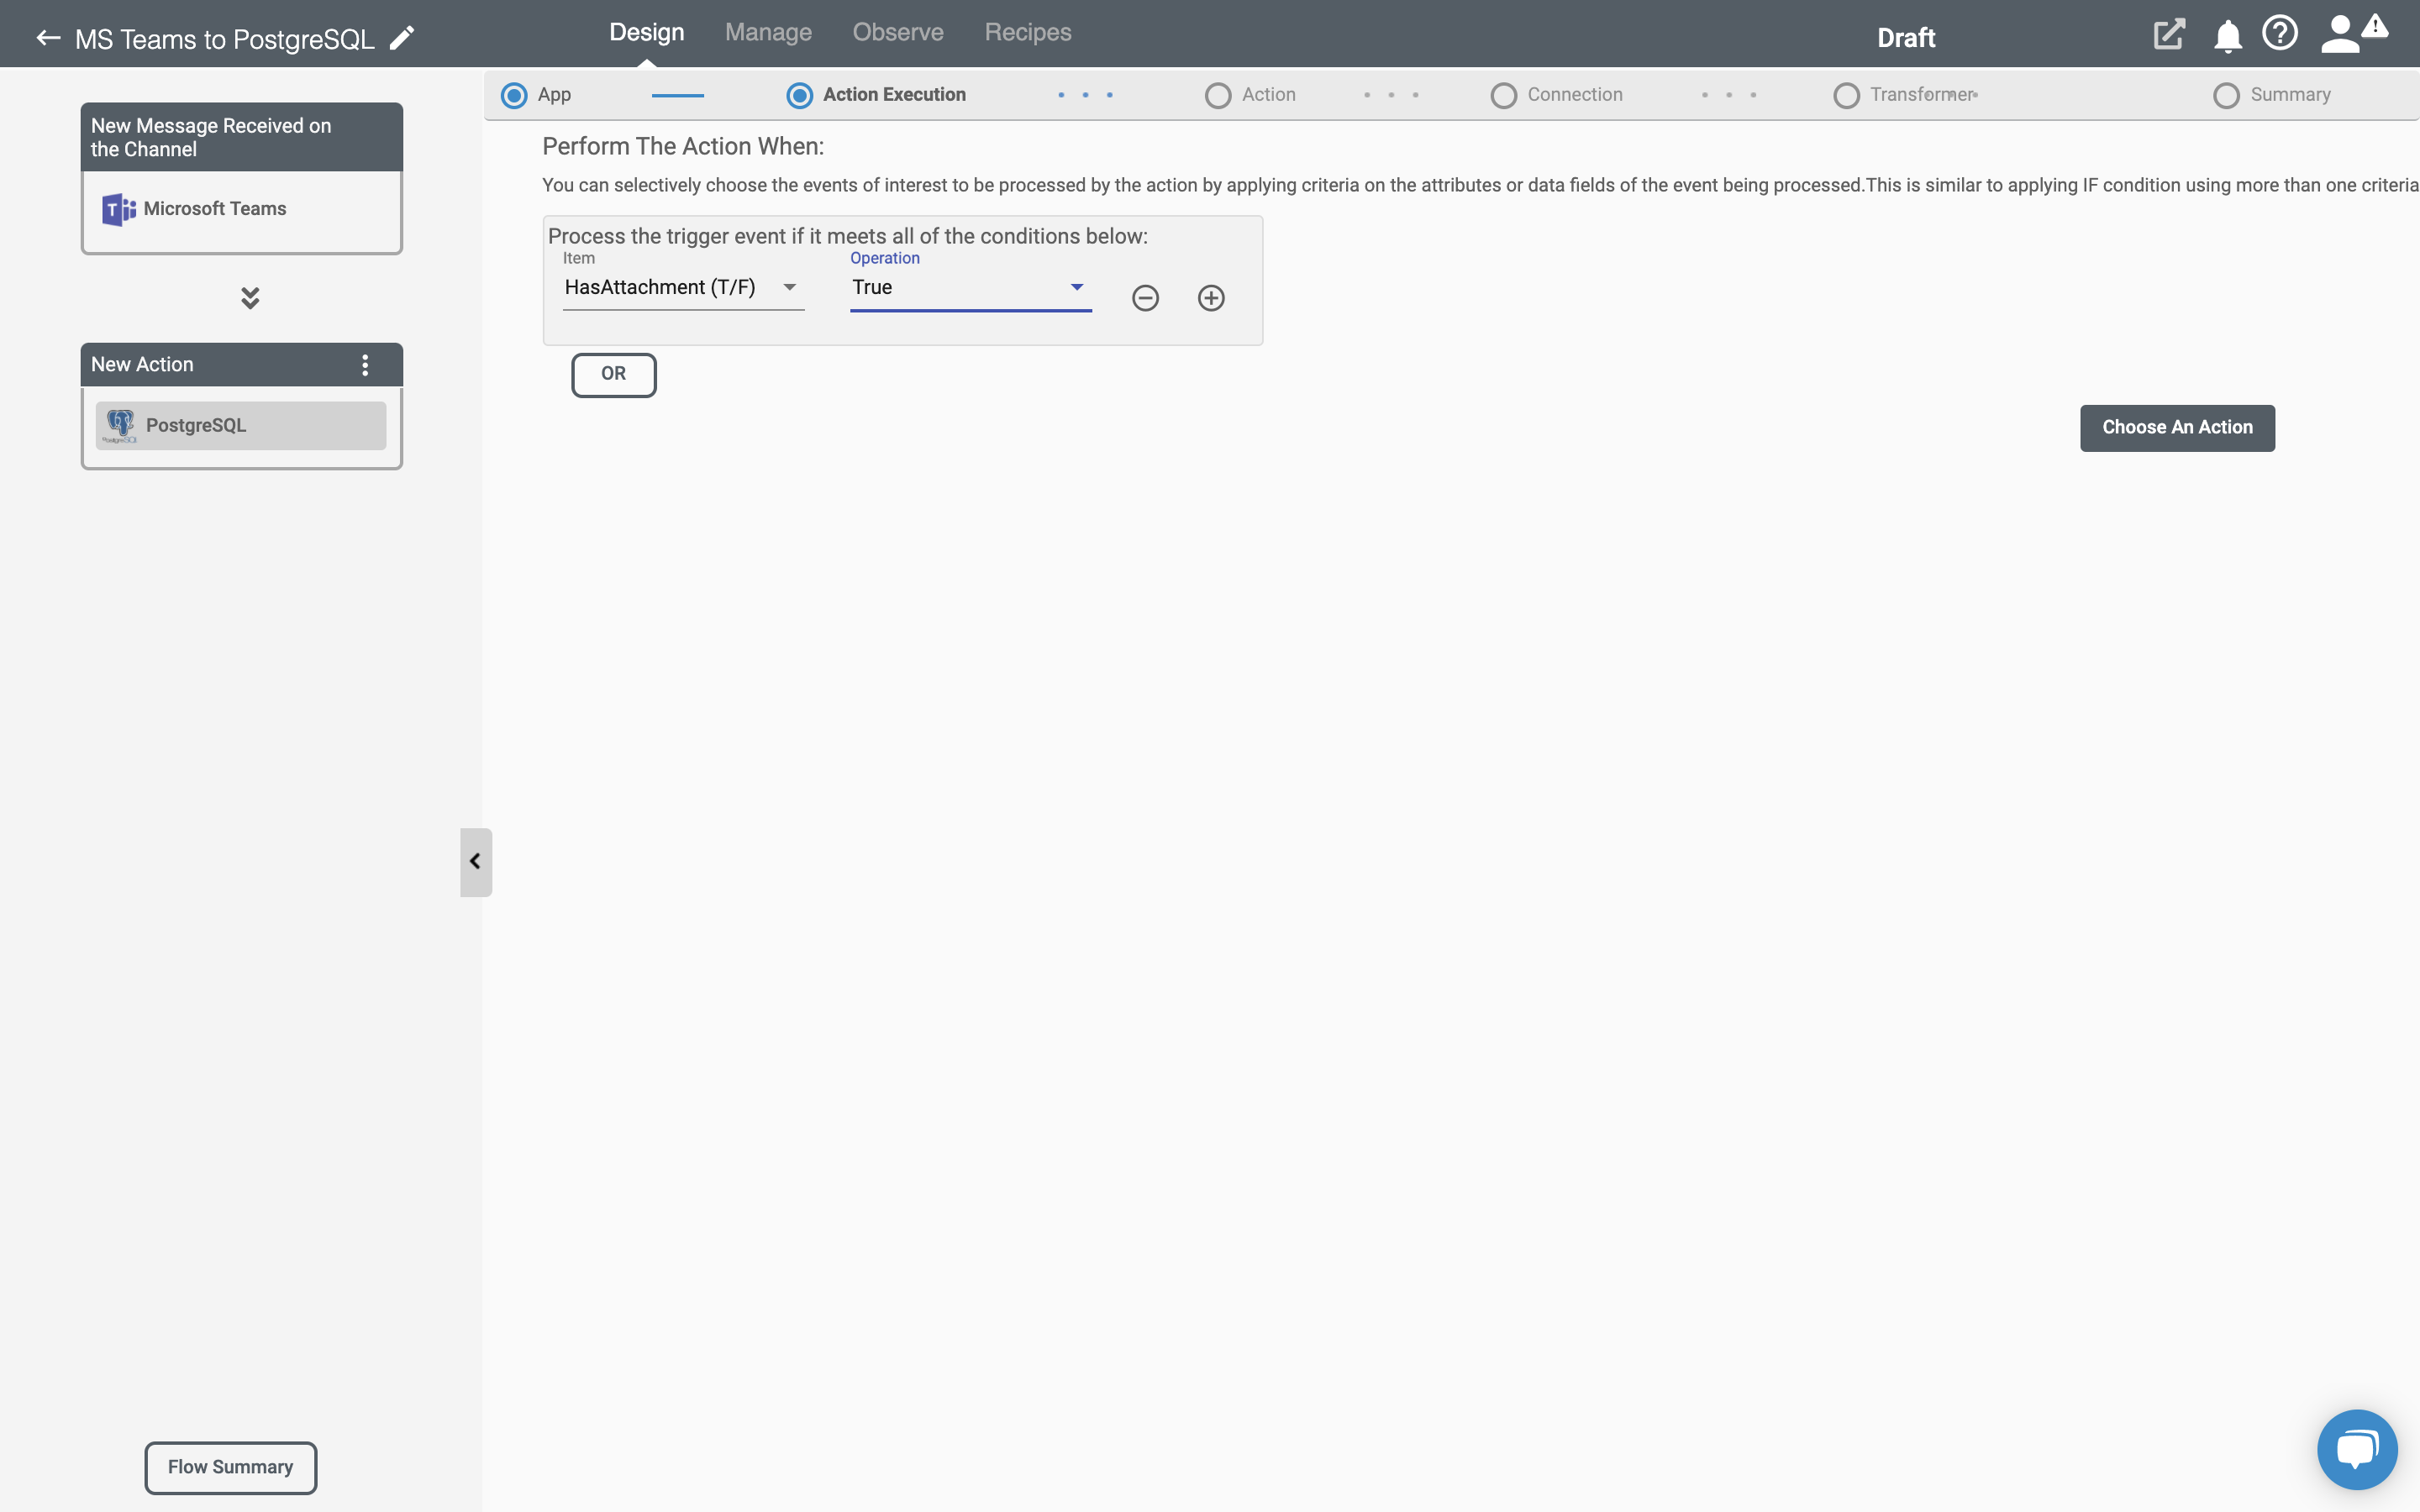Click the help question mark icon
The image size is (2420, 1512).
coord(2279,31)
